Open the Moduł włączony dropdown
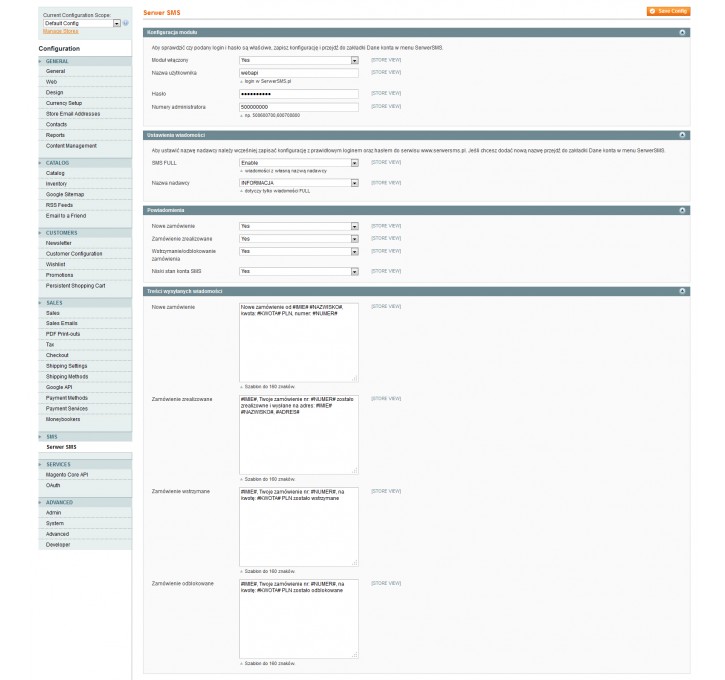Screen dimensions: 725x680 coord(299,60)
